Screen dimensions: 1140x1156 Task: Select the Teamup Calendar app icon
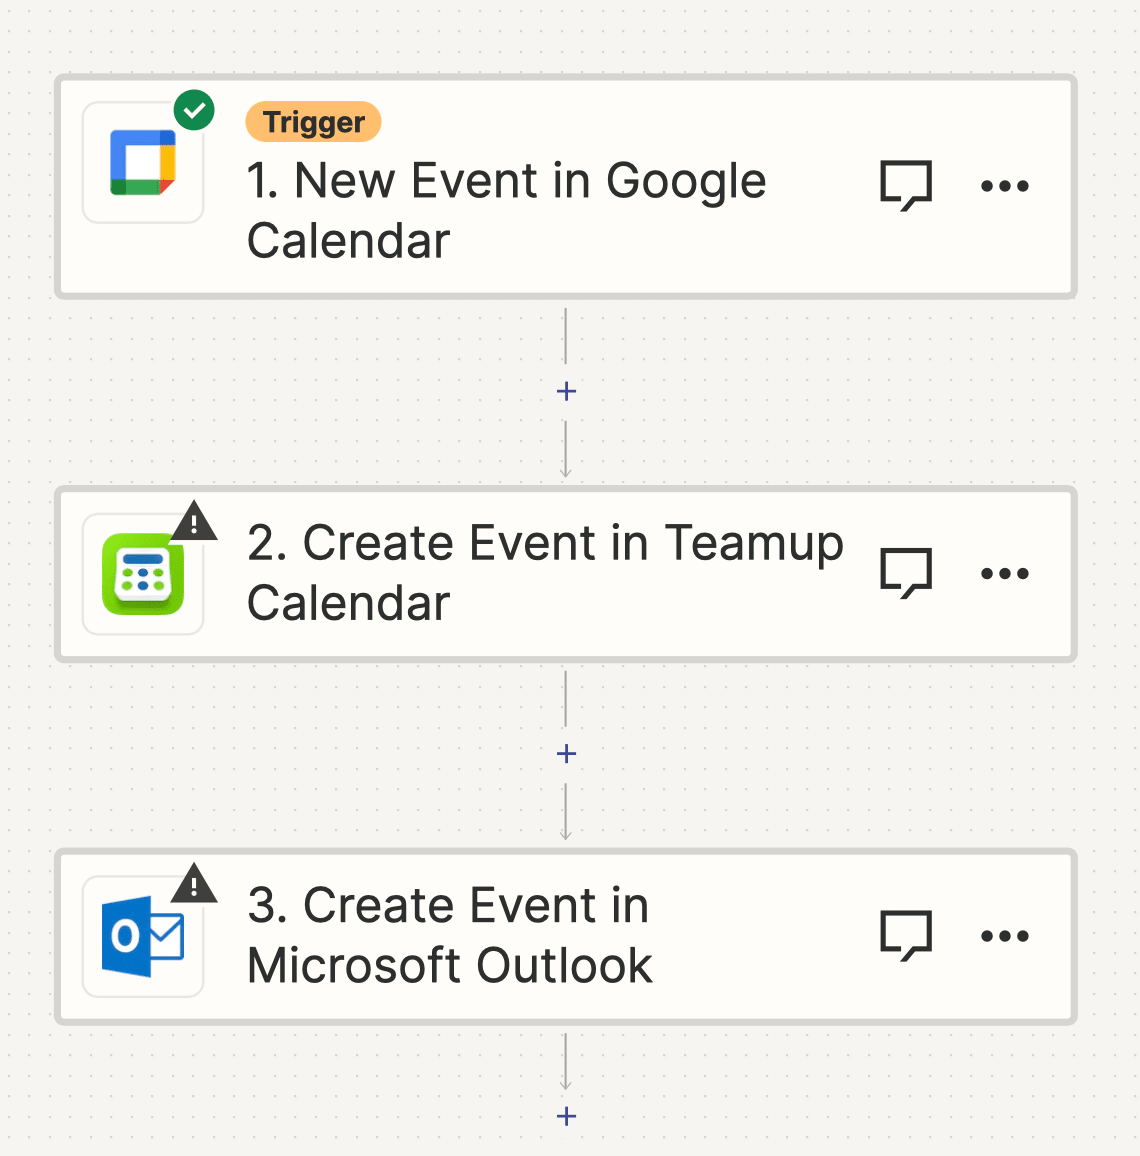[x=142, y=571]
